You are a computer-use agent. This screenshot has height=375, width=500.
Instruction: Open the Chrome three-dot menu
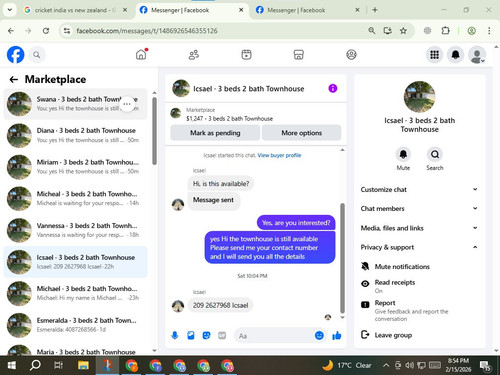(x=489, y=31)
